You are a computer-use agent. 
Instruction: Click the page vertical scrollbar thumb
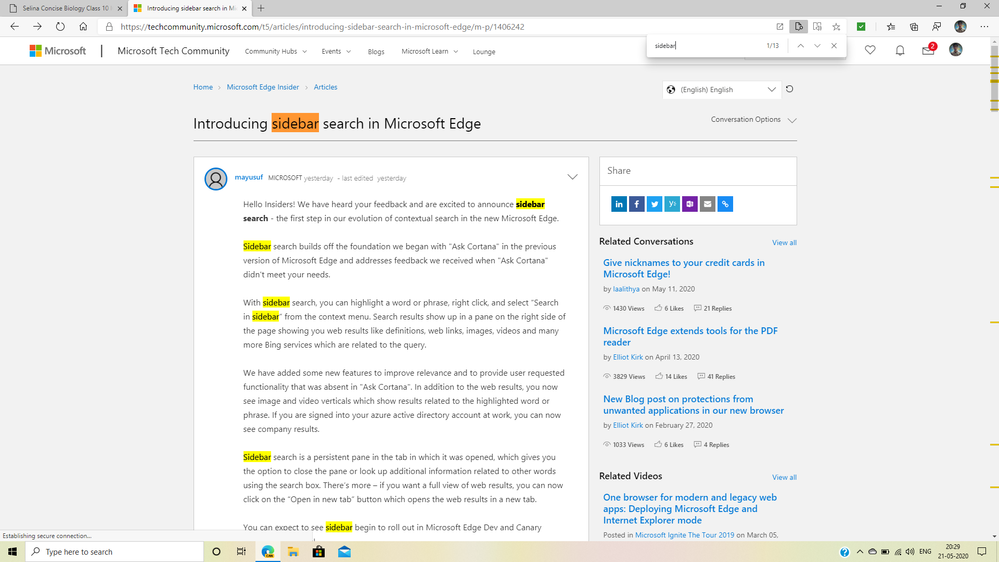[995, 78]
